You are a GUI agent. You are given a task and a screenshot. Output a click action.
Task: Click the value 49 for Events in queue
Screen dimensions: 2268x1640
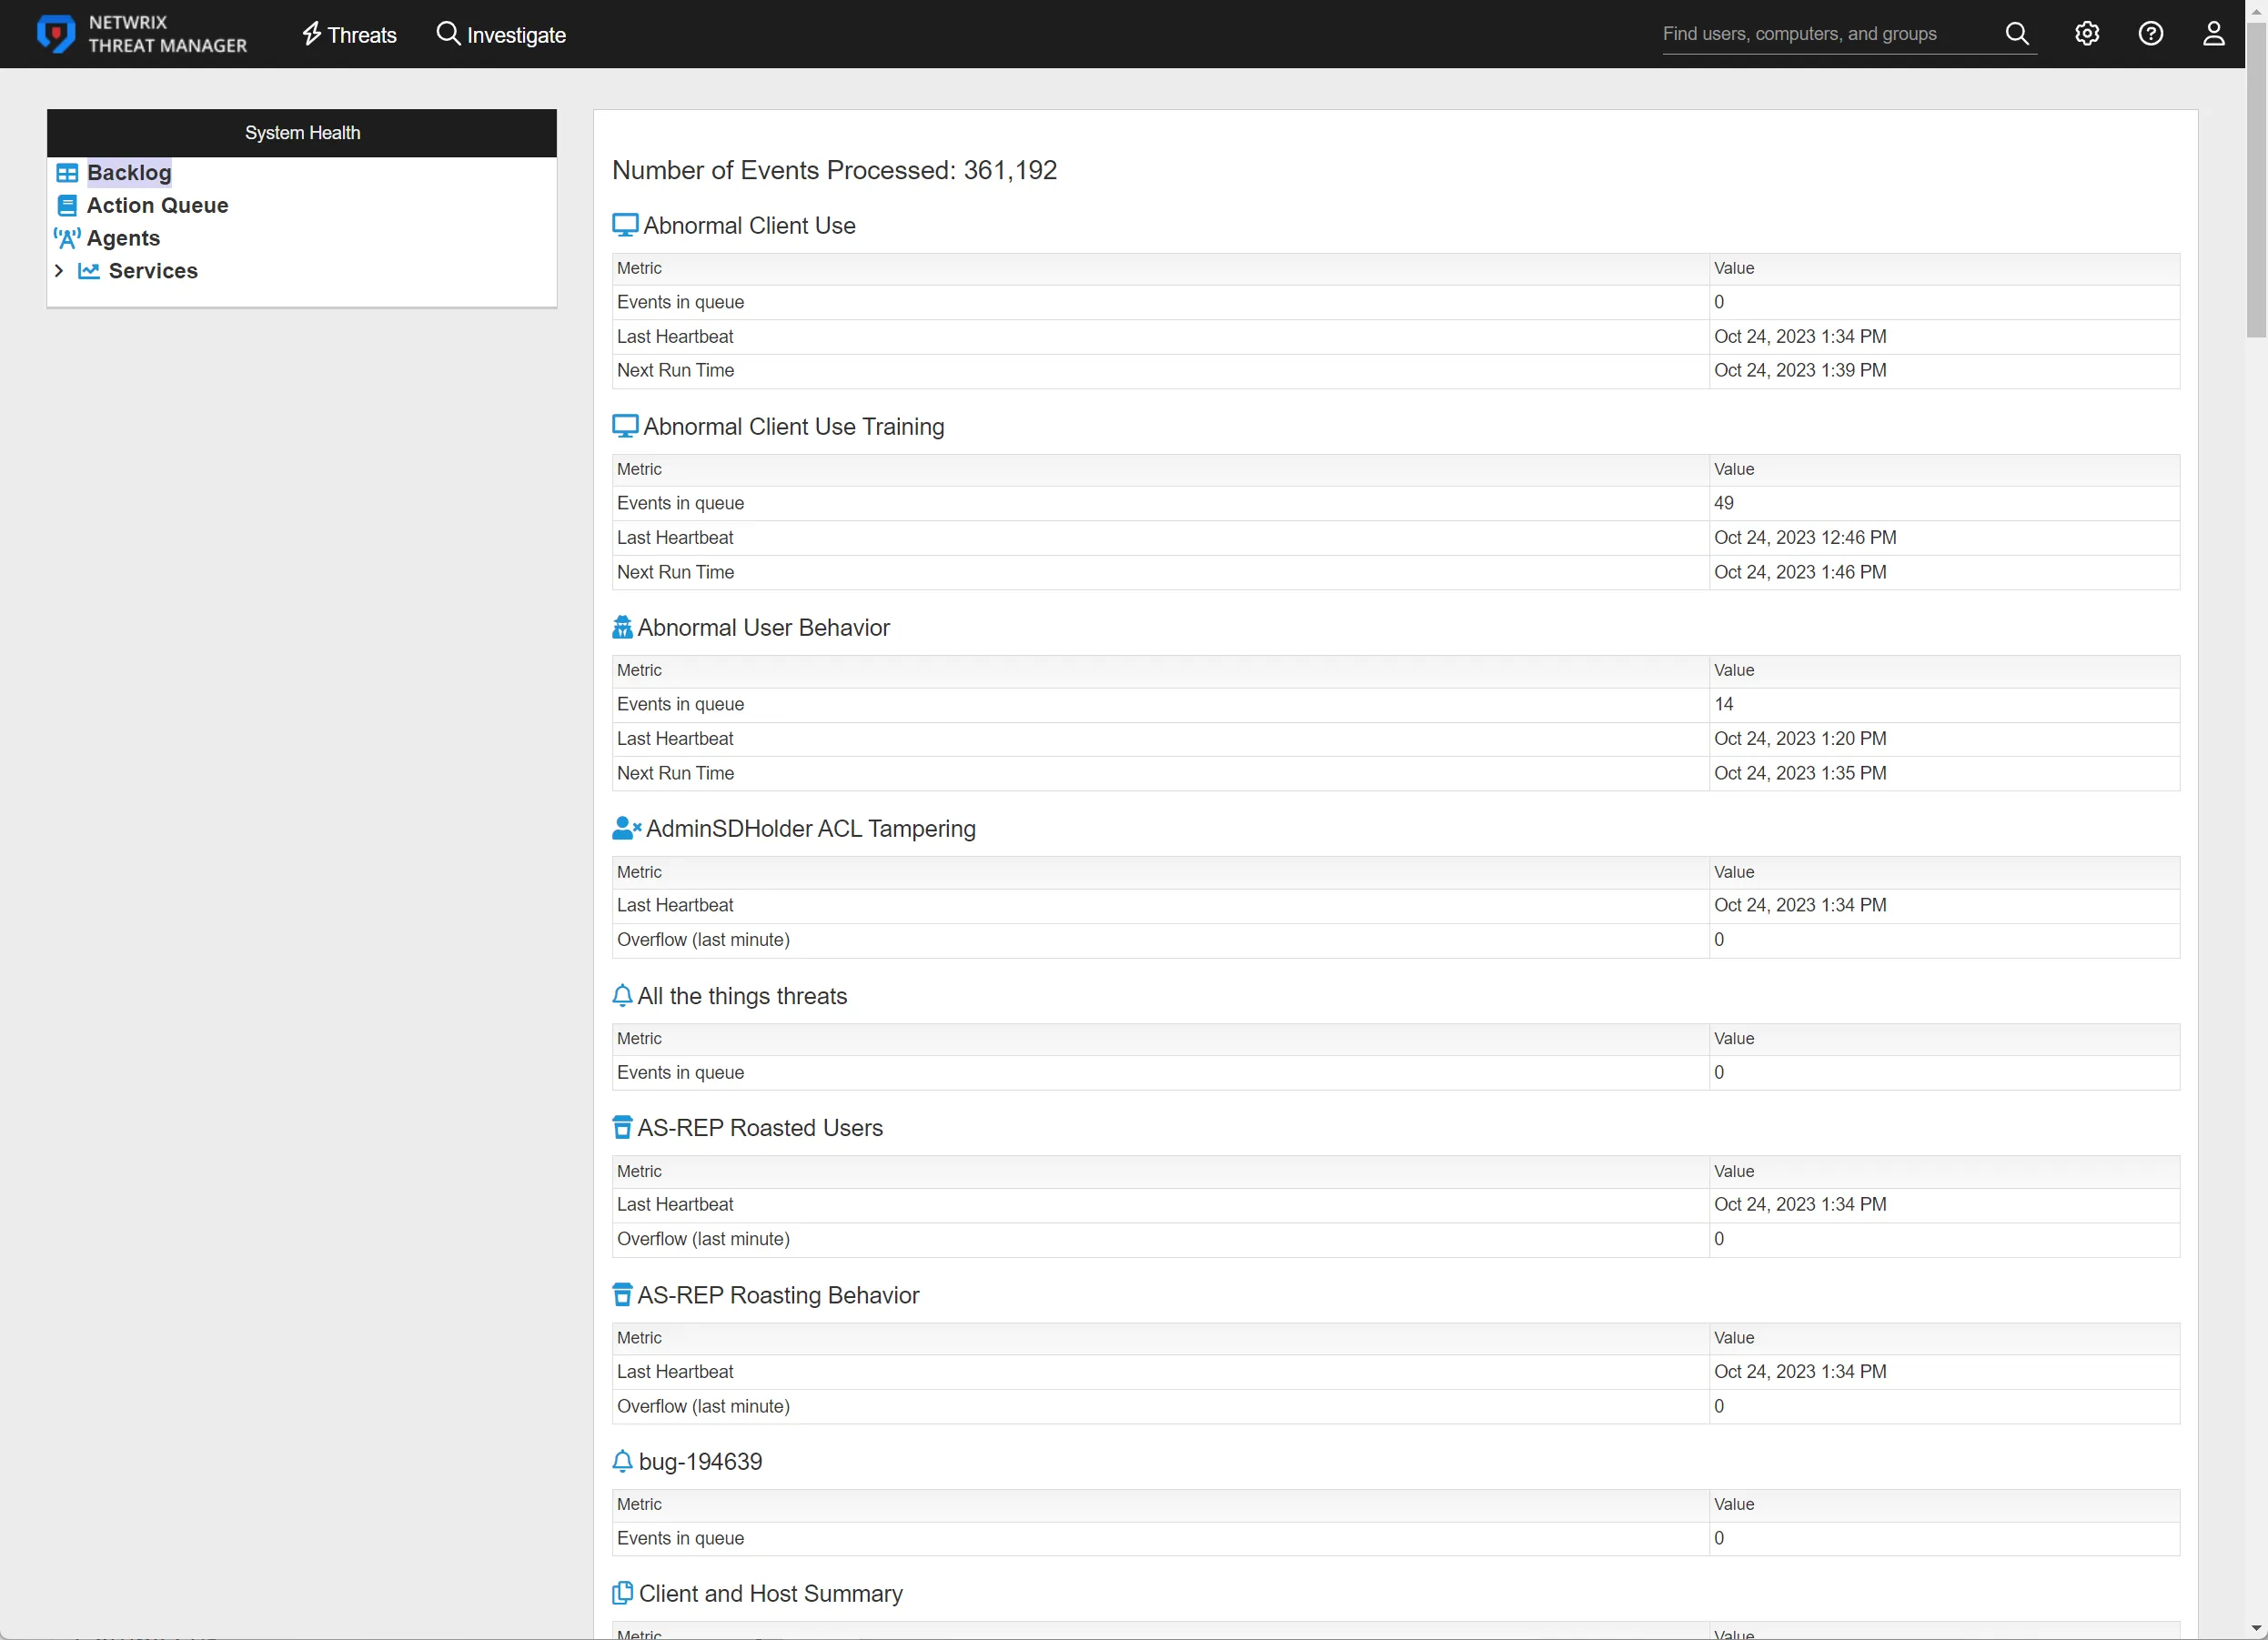(1724, 503)
